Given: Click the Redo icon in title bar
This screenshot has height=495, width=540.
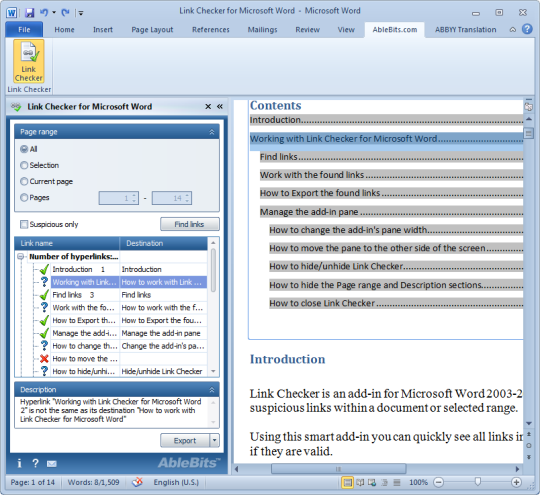Looking at the screenshot, I should click(65, 13).
